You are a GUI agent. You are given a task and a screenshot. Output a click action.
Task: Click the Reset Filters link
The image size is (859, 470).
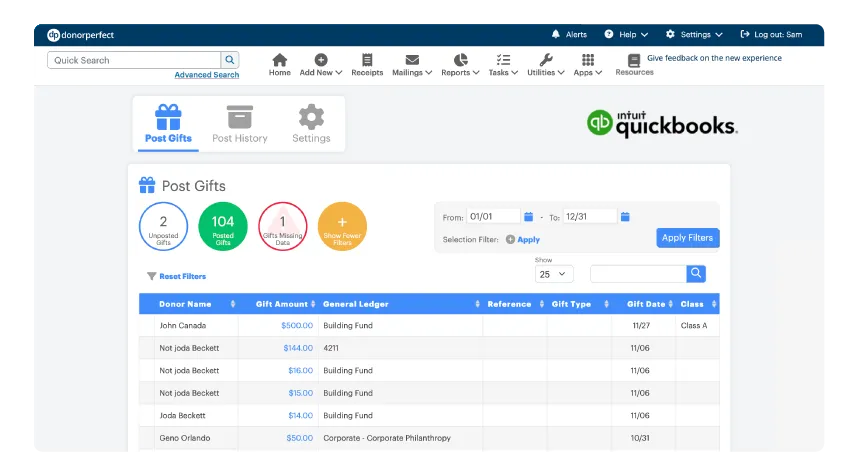pyautogui.click(x=182, y=276)
